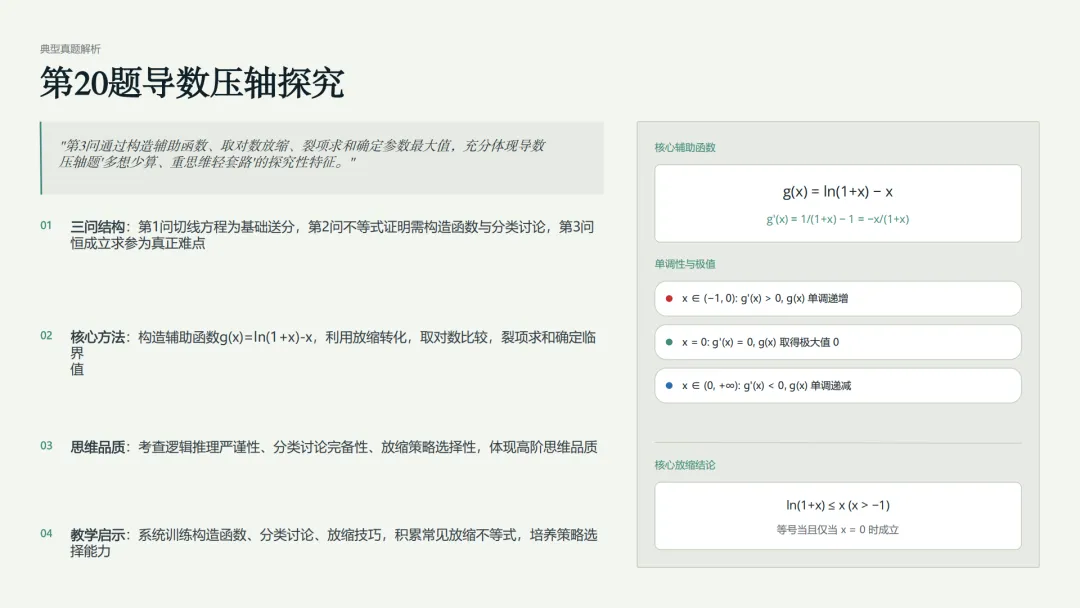This screenshot has height=608, width=1080.
Task: Select the bold heading 教学启示
Action: click(x=97, y=534)
